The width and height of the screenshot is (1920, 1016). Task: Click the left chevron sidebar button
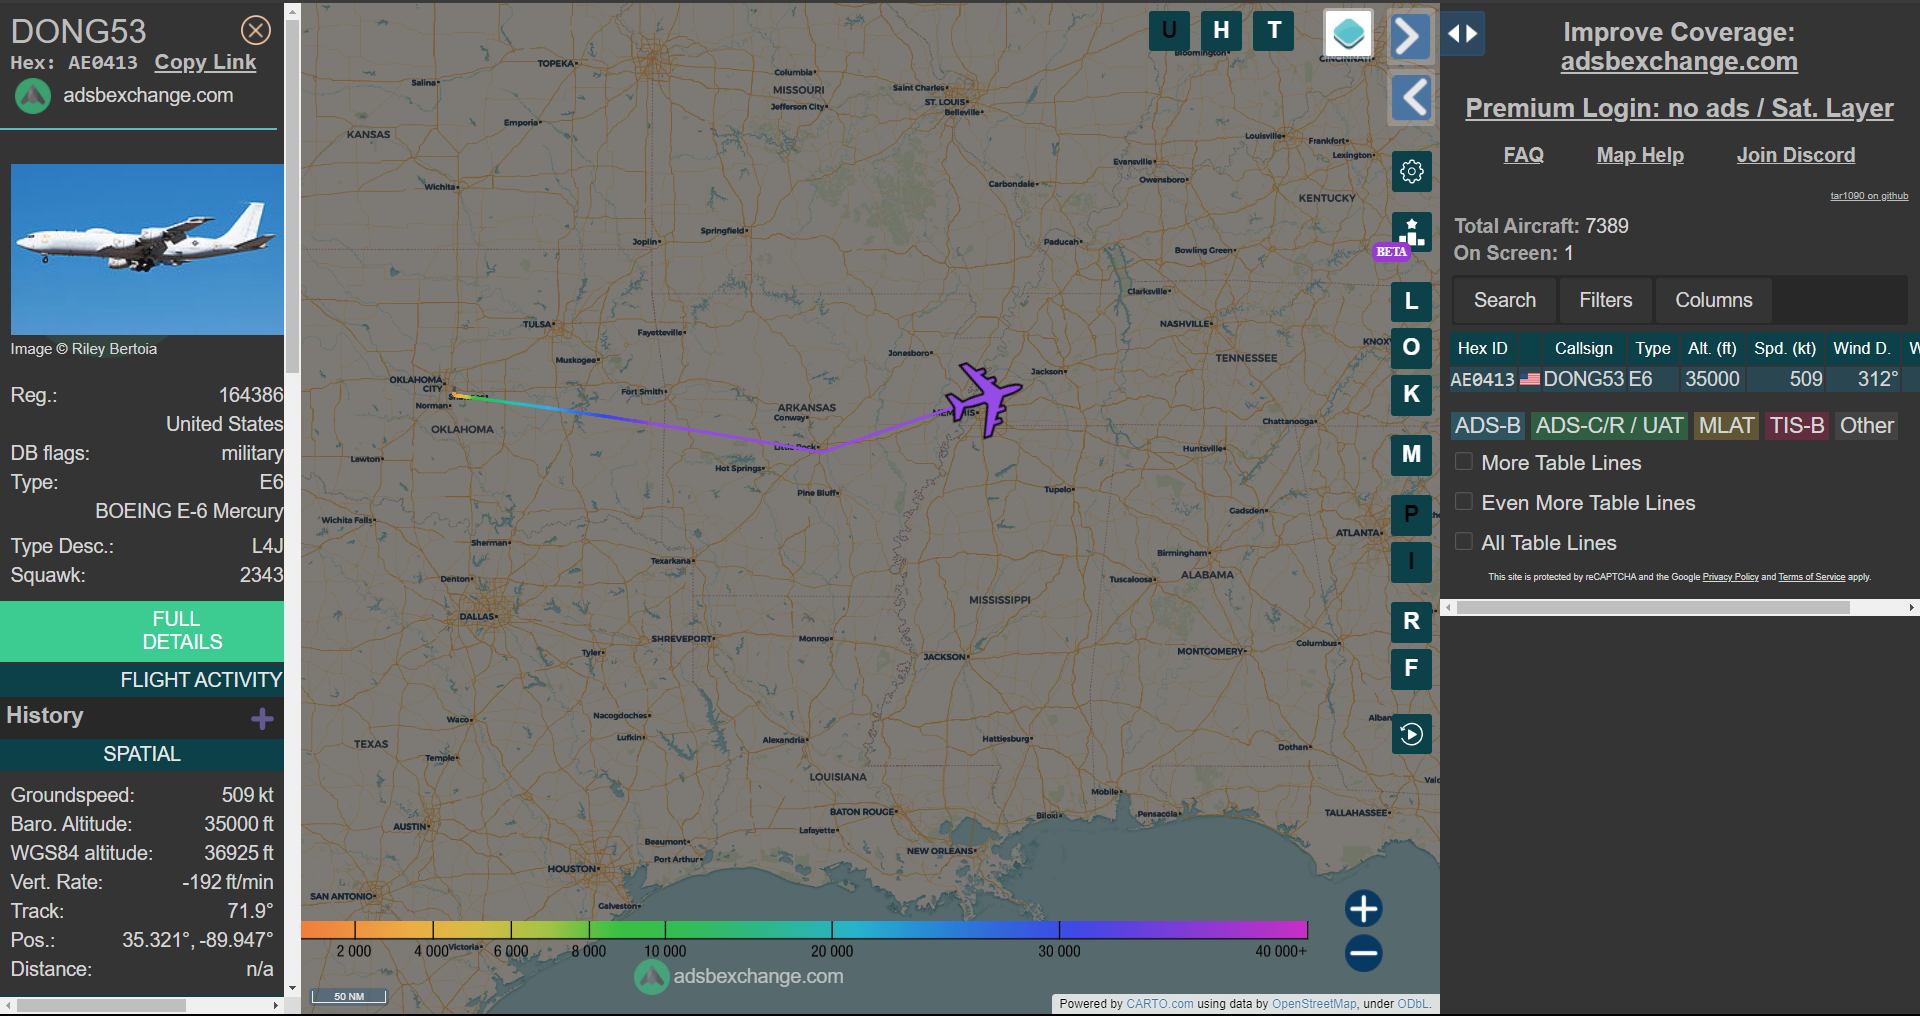pos(1411,97)
